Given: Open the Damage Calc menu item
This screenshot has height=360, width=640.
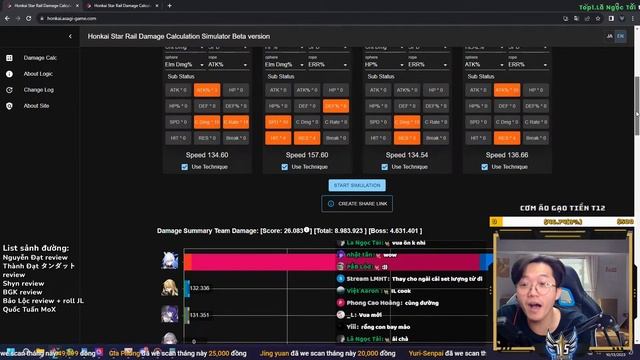Looking at the screenshot, I should pyautogui.click(x=40, y=58).
